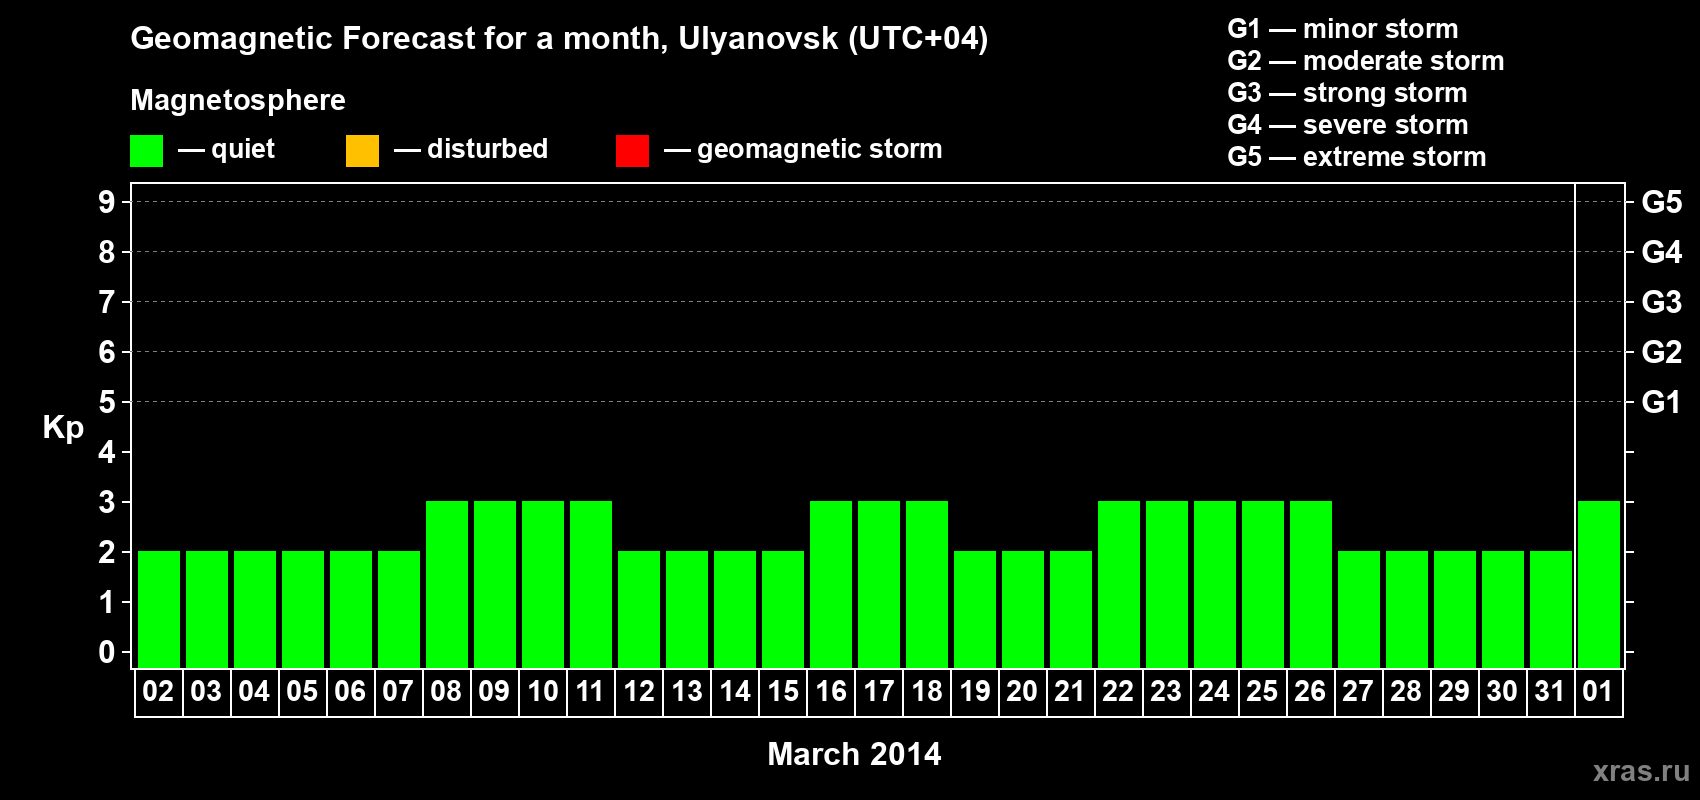Click the date label 24
The height and width of the screenshot is (800, 1700).
(x=1214, y=692)
